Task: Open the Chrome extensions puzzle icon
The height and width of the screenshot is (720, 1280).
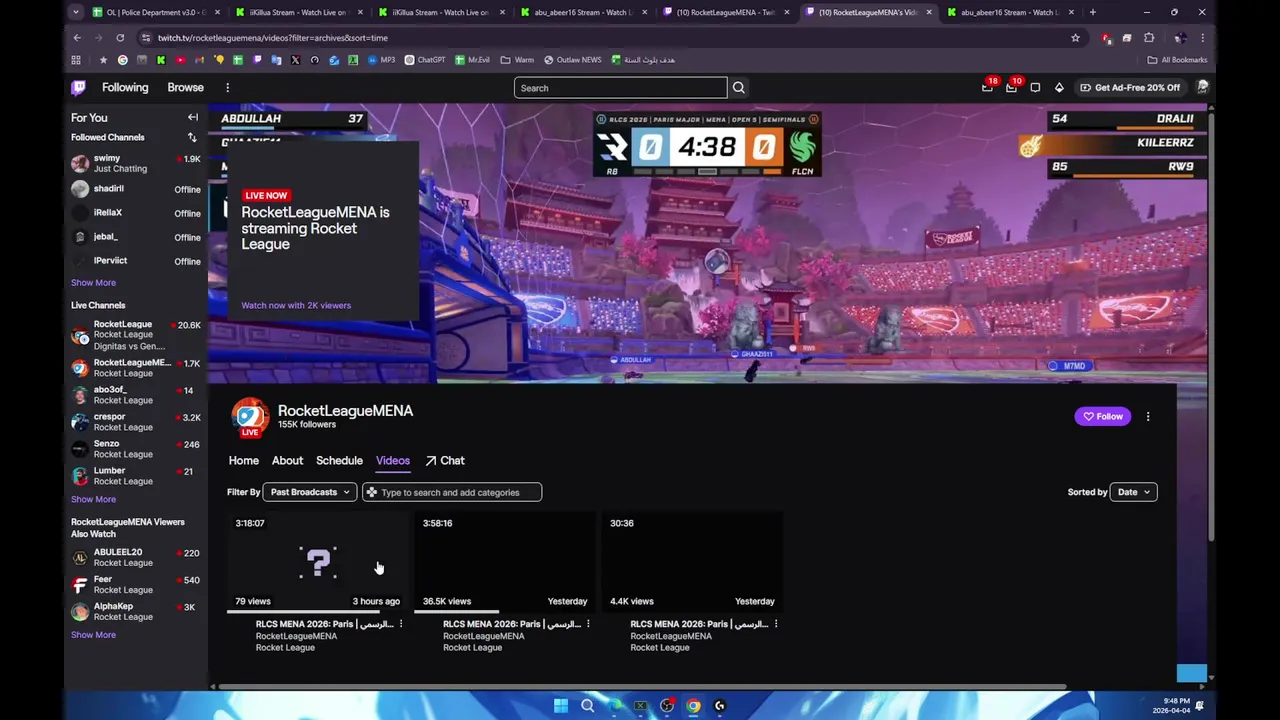Action: coord(1149,38)
